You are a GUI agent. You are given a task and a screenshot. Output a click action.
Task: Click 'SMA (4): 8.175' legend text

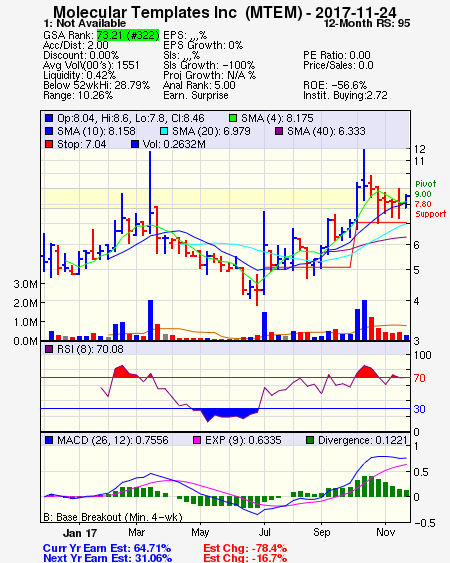(x=277, y=118)
